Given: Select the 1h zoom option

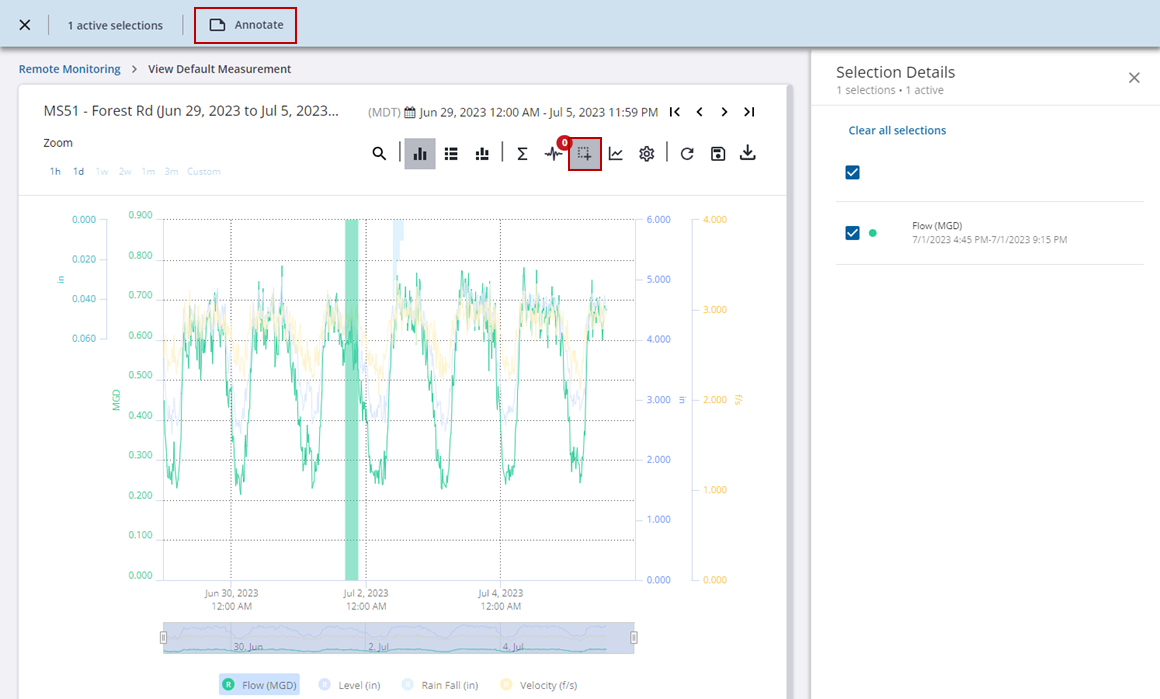Looking at the screenshot, I should pos(55,172).
